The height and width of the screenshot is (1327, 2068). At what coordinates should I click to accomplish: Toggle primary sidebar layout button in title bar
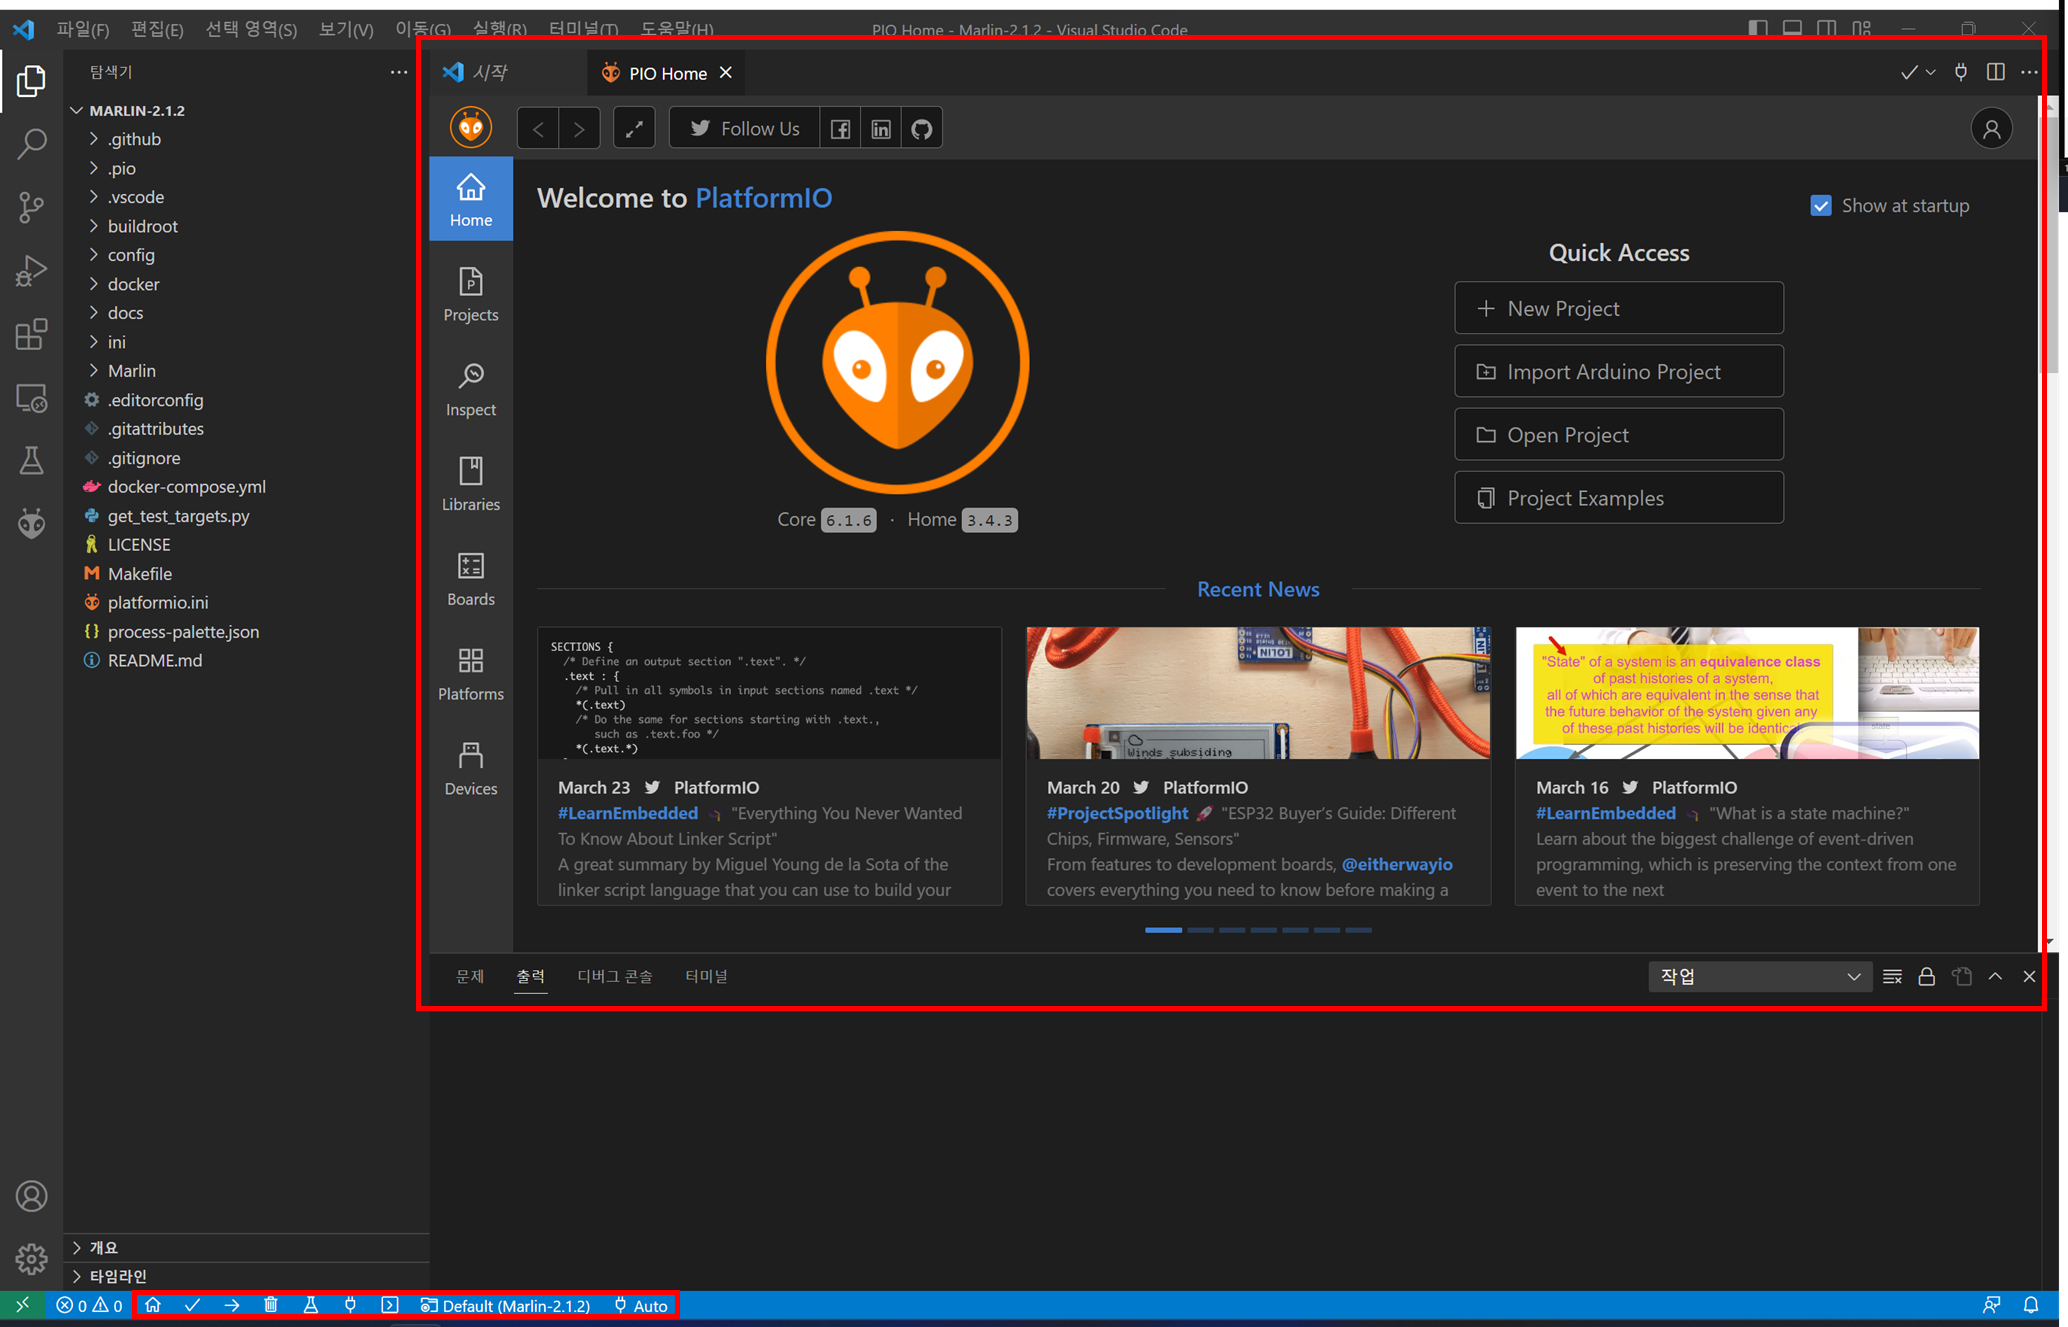click(1758, 29)
